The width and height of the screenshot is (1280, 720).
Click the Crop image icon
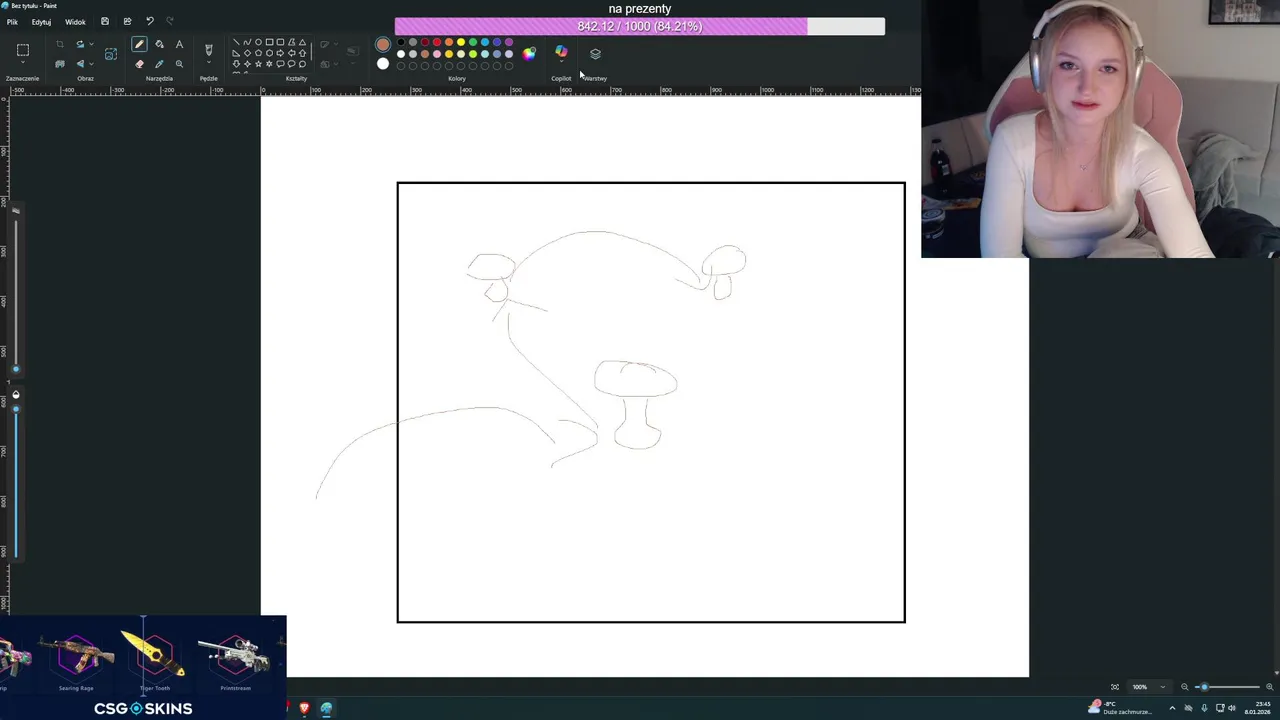[x=60, y=44]
